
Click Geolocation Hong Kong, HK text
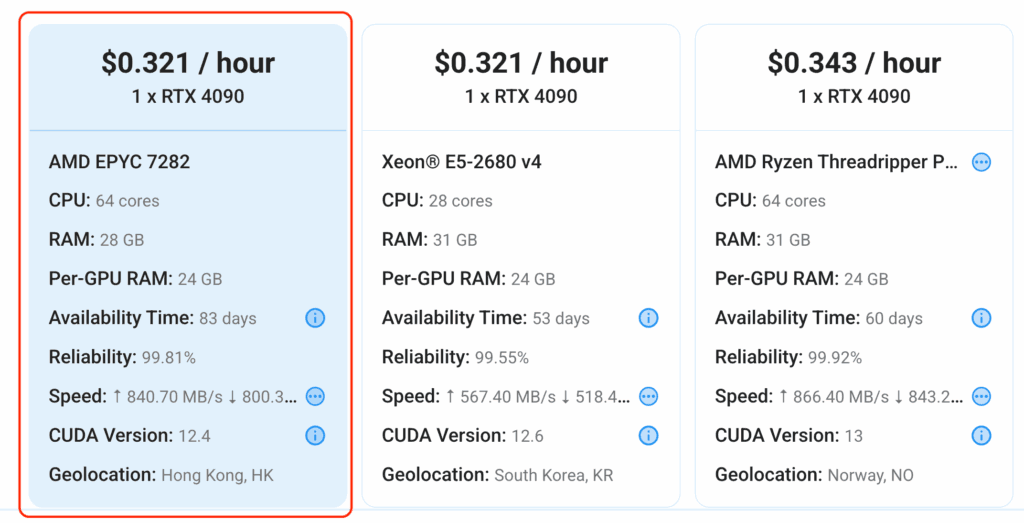pyautogui.click(x=217, y=475)
